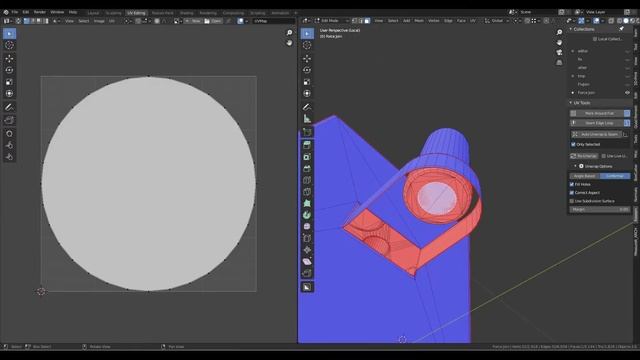Select the Loop Cut tool
This screenshot has height=360, width=640.
tap(307, 180)
